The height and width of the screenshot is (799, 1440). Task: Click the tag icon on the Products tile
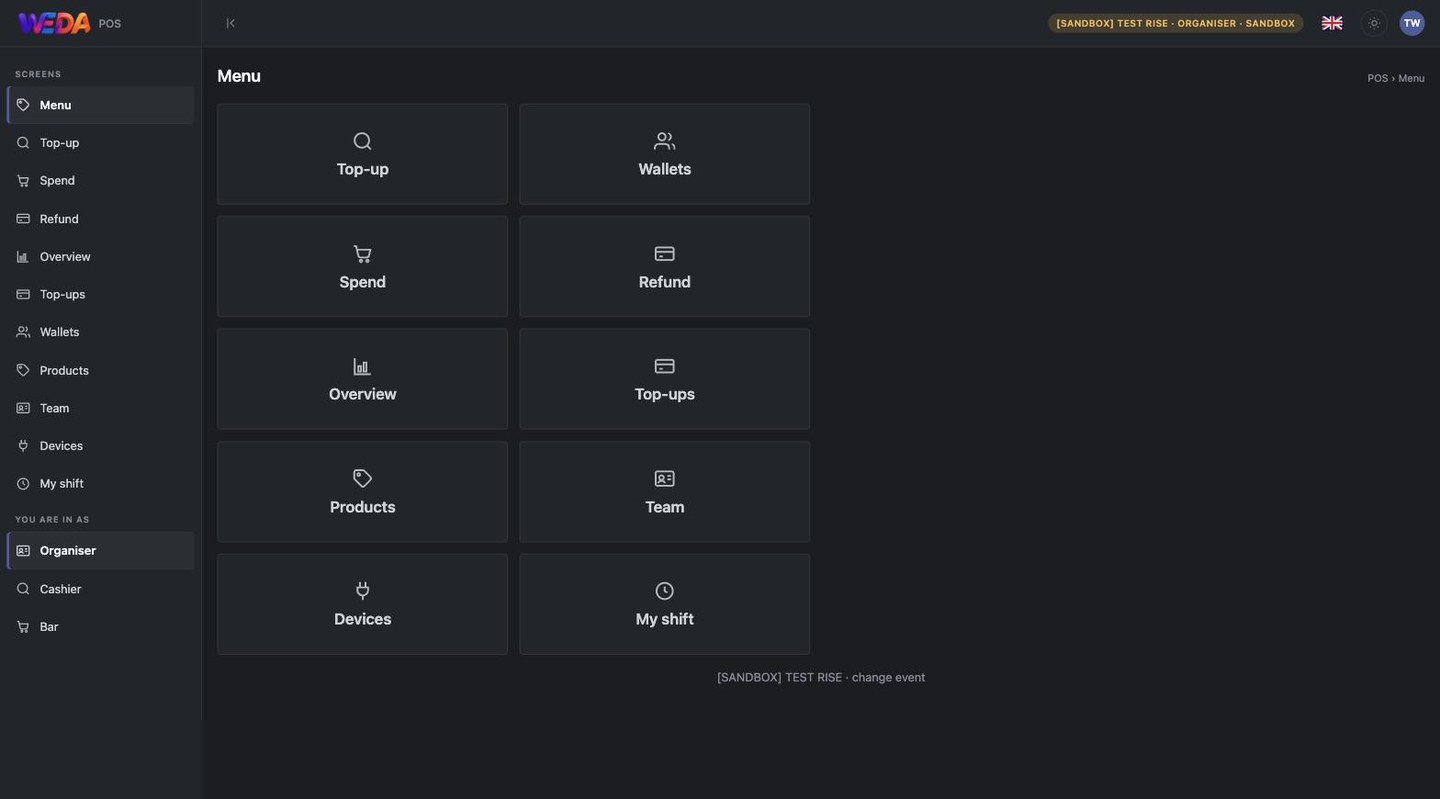pos(363,479)
